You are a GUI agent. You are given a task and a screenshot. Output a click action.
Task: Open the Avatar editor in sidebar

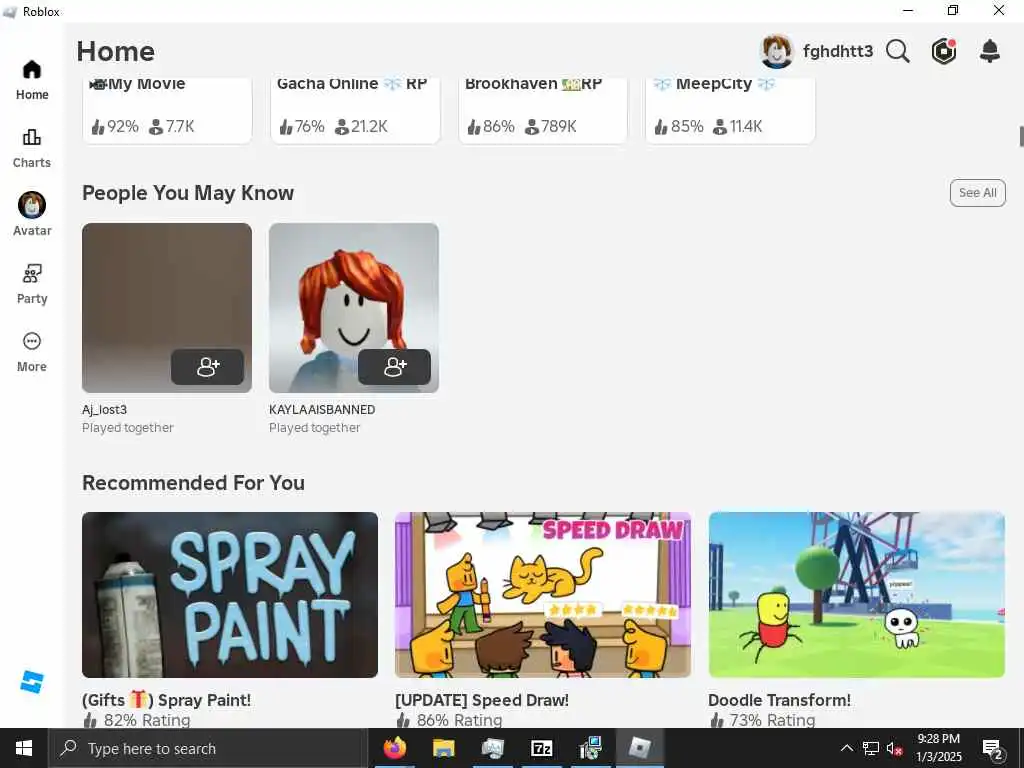32,215
